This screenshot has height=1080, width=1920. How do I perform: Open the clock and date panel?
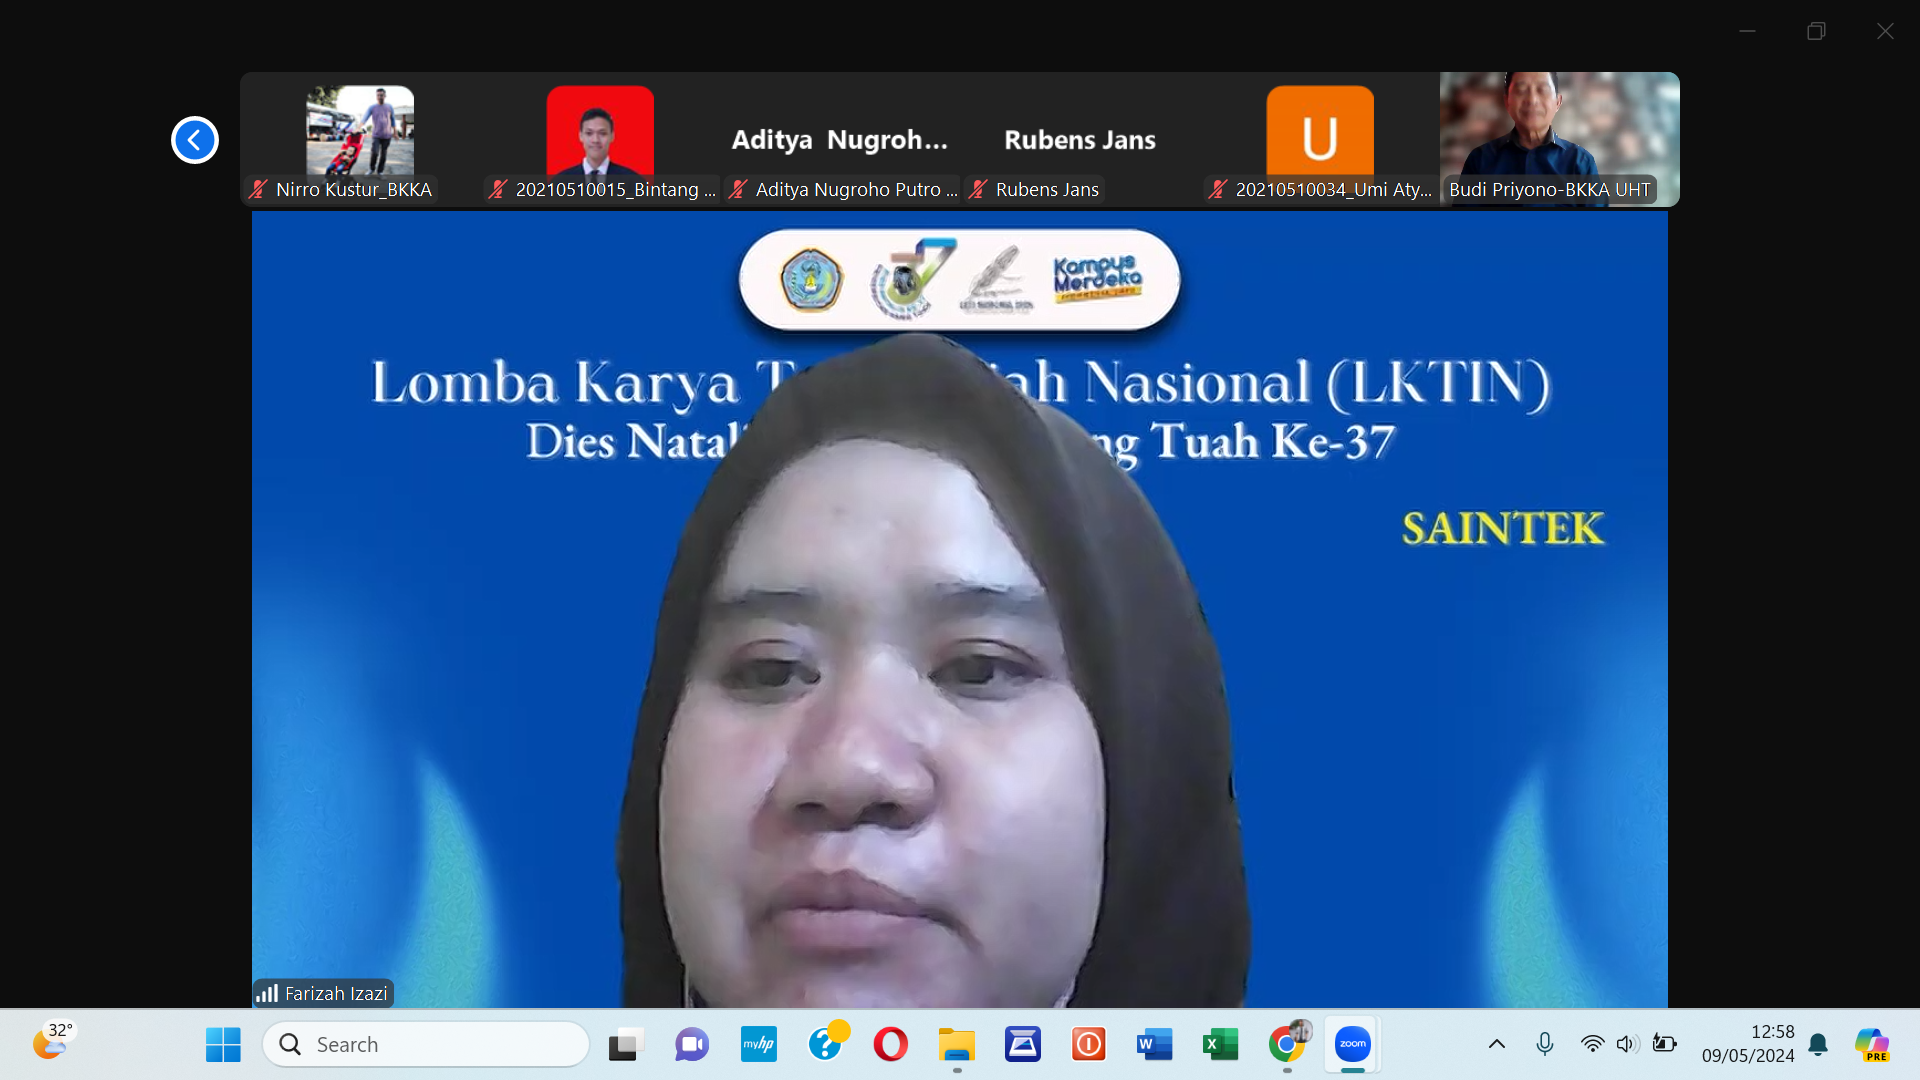pyautogui.click(x=1747, y=1044)
